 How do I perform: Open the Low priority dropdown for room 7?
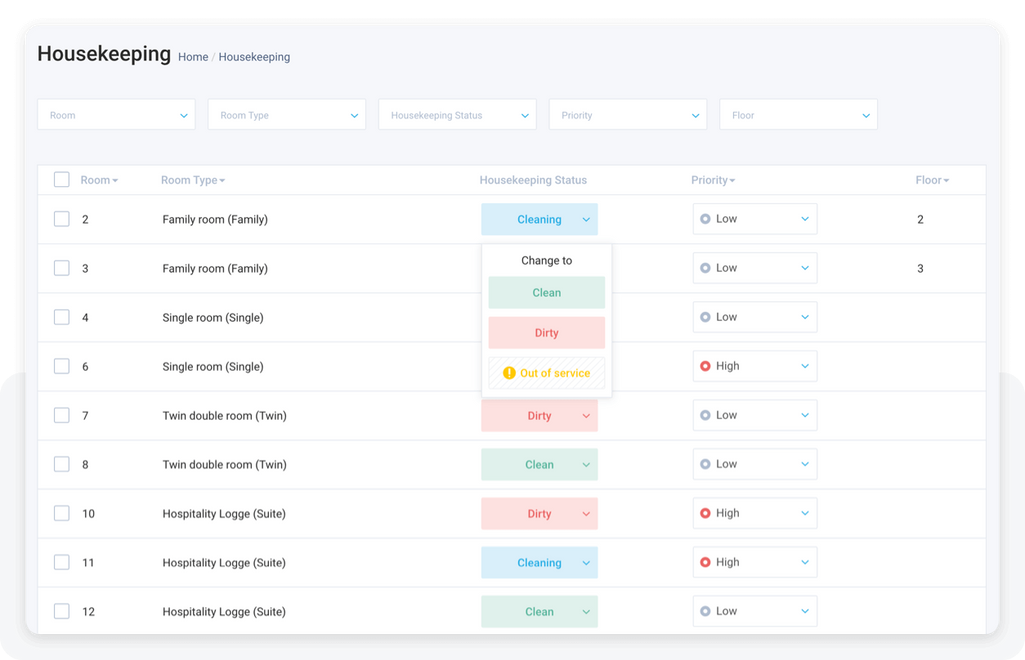pyautogui.click(x=755, y=415)
